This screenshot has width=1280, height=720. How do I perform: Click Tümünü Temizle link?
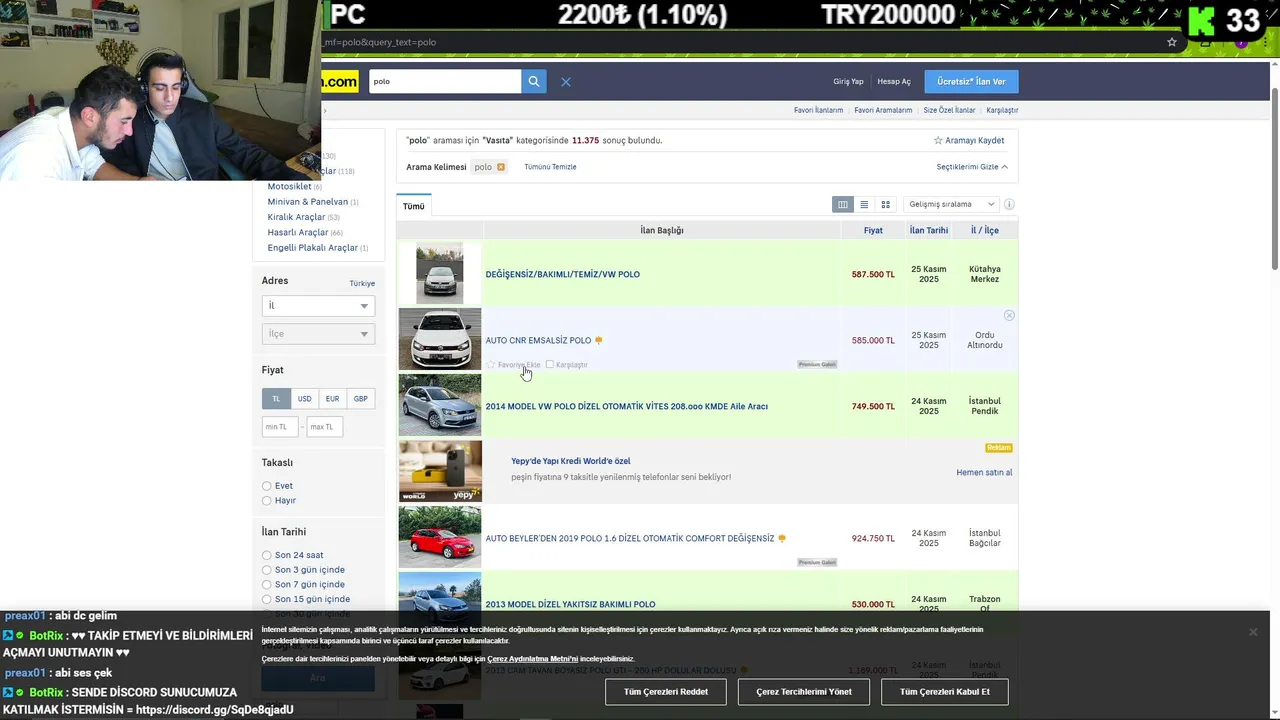coord(550,167)
